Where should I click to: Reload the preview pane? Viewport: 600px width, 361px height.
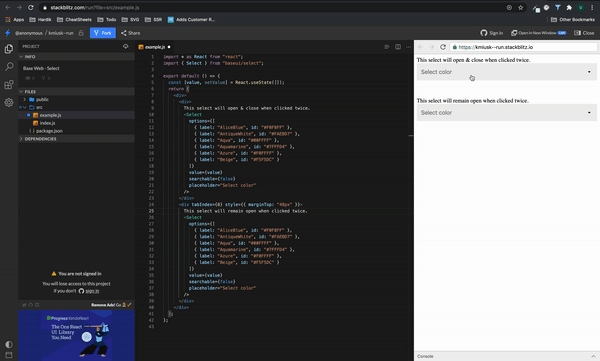[x=443, y=47]
